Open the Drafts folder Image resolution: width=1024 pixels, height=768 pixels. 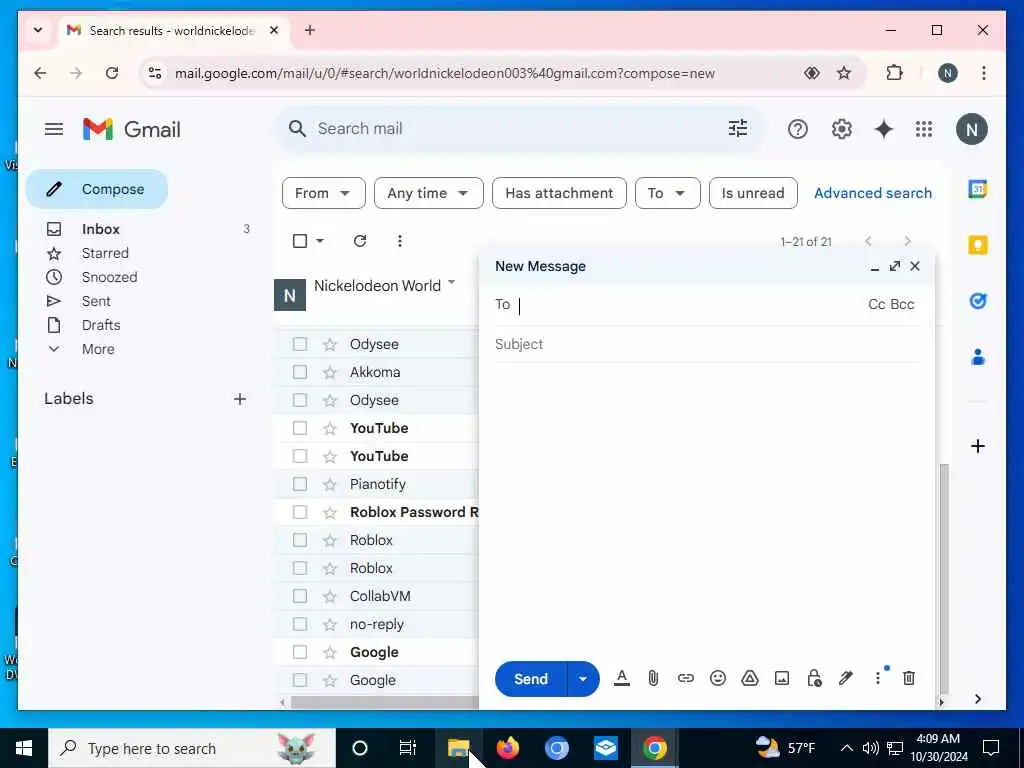pyautogui.click(x=101, y=325)
